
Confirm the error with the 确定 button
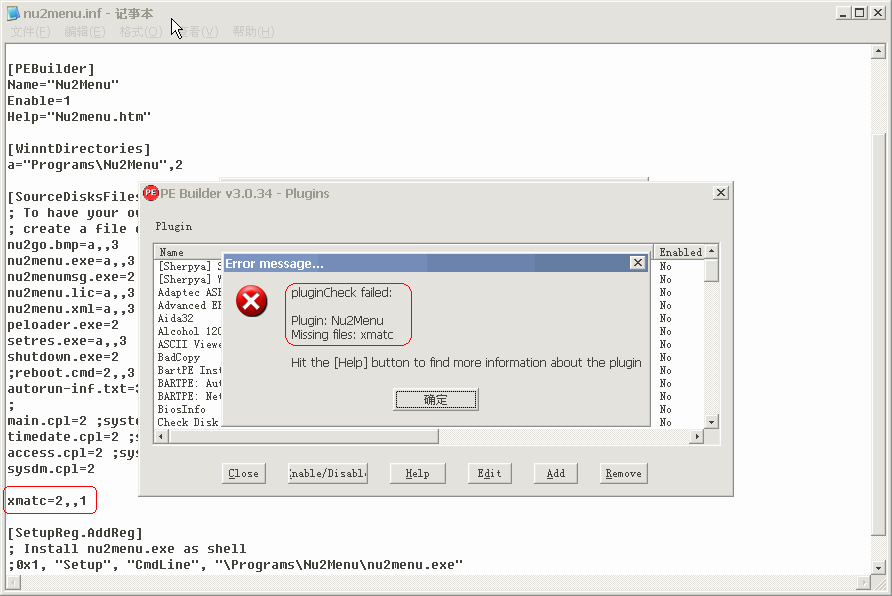click(436, 399)
